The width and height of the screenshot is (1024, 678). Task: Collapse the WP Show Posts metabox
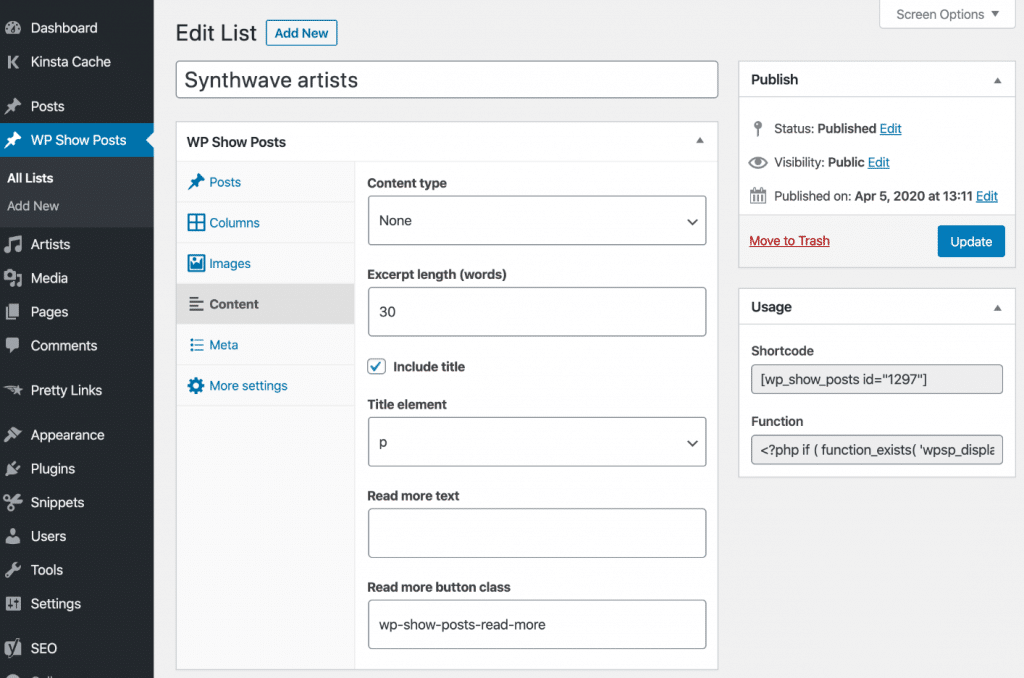(699, 141)
